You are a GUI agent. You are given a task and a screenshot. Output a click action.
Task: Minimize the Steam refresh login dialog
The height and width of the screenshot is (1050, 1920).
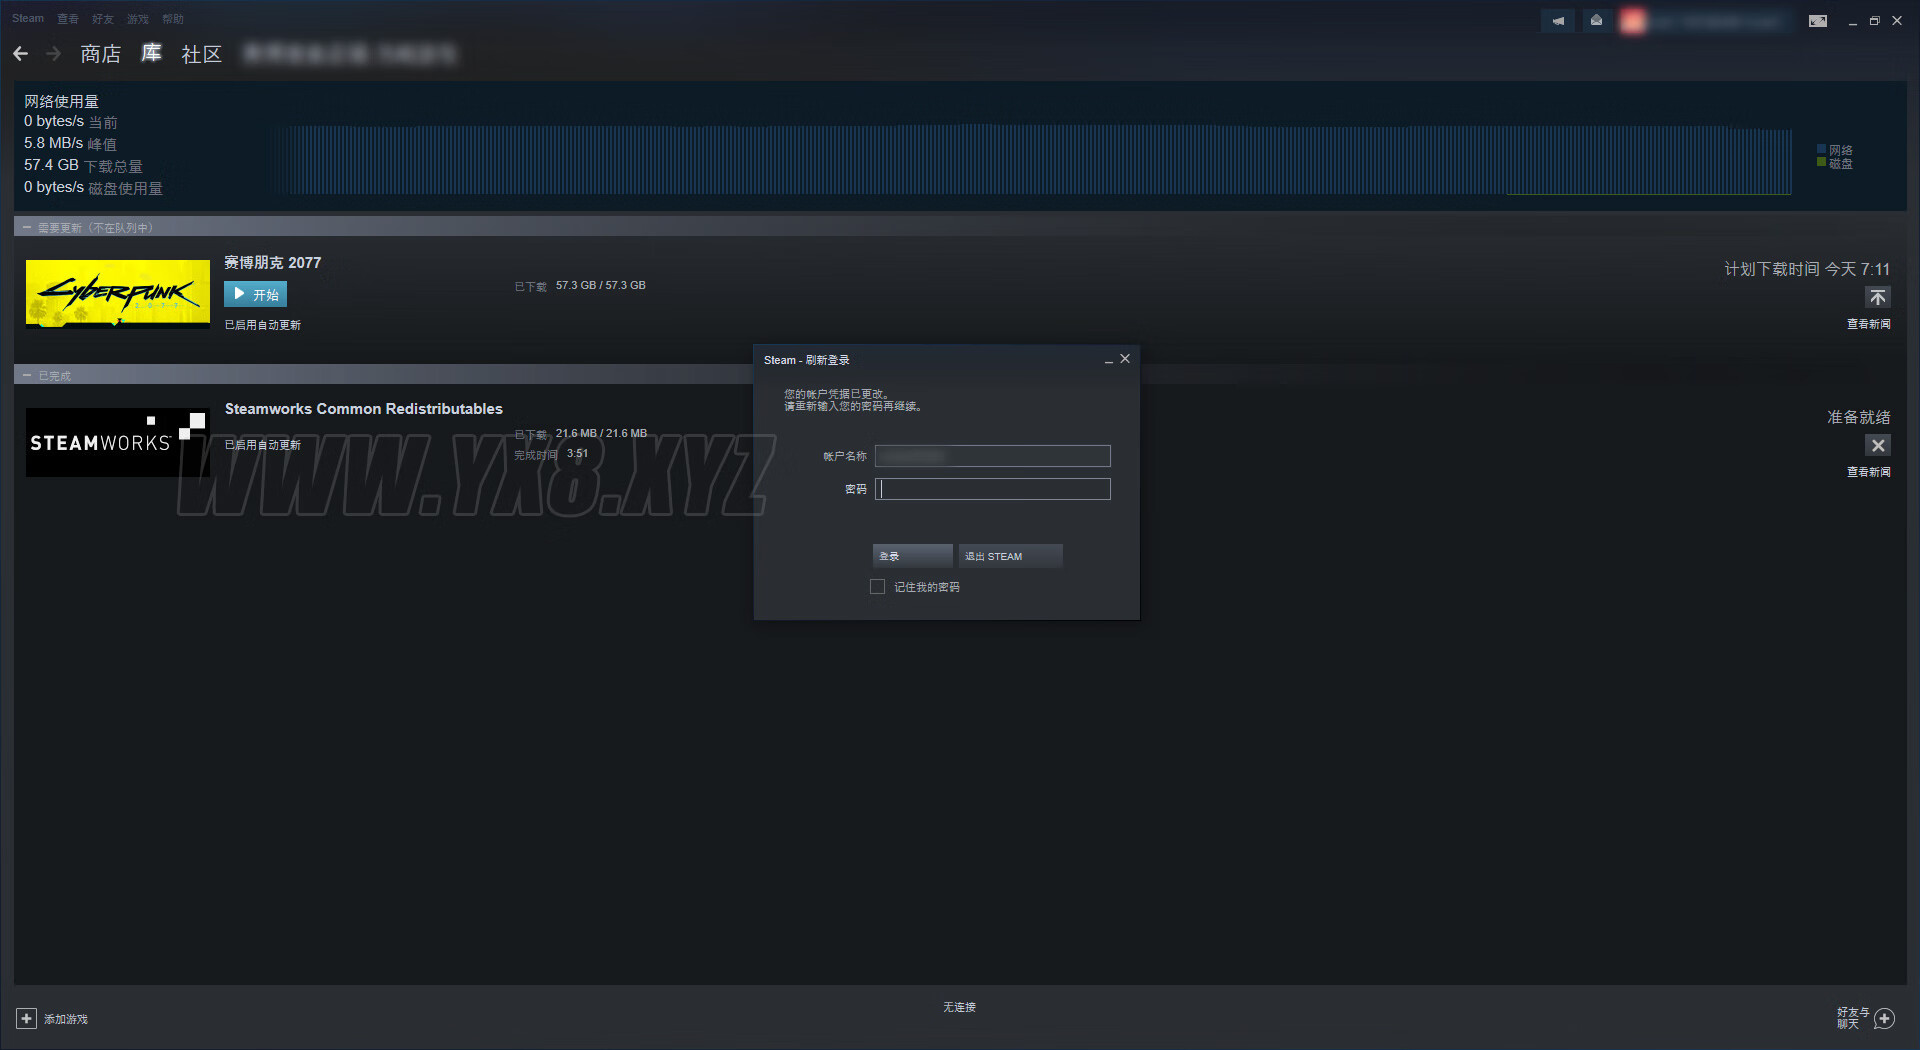[x=1108, y=359]
